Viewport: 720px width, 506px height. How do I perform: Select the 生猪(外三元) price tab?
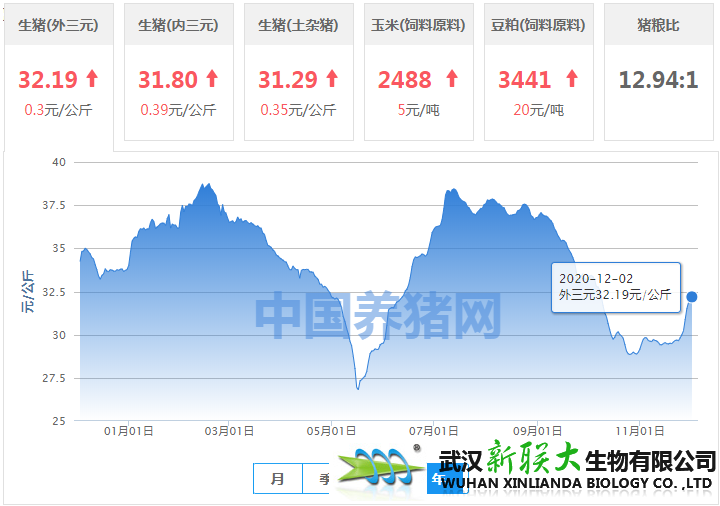coord(58,25)
